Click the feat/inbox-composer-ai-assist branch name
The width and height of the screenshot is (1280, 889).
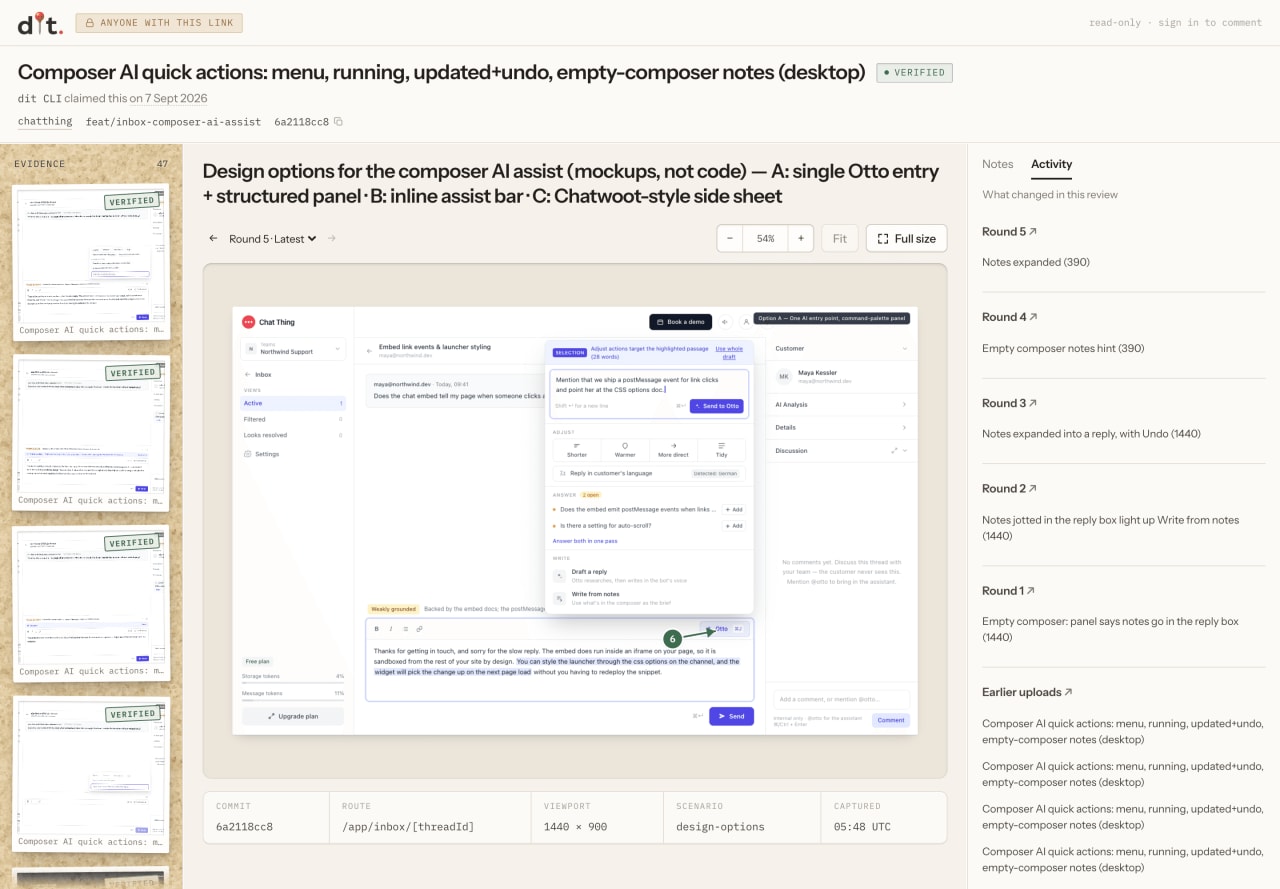pyautogui.click(x=173, y=122)
